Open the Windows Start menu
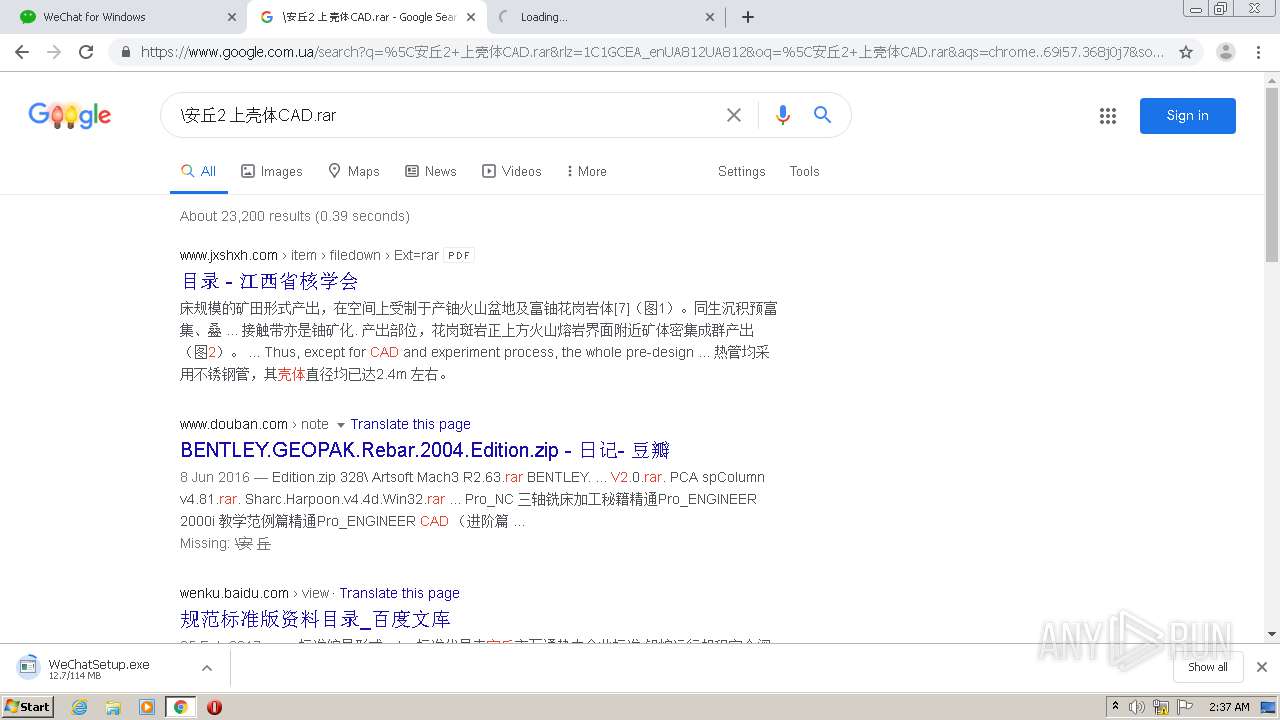 click(x=28, y=707)
